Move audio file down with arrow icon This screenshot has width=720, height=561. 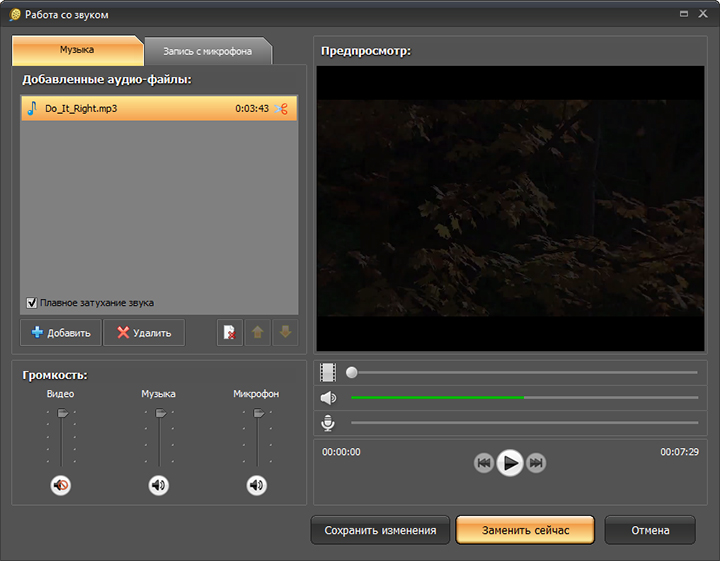285,333
